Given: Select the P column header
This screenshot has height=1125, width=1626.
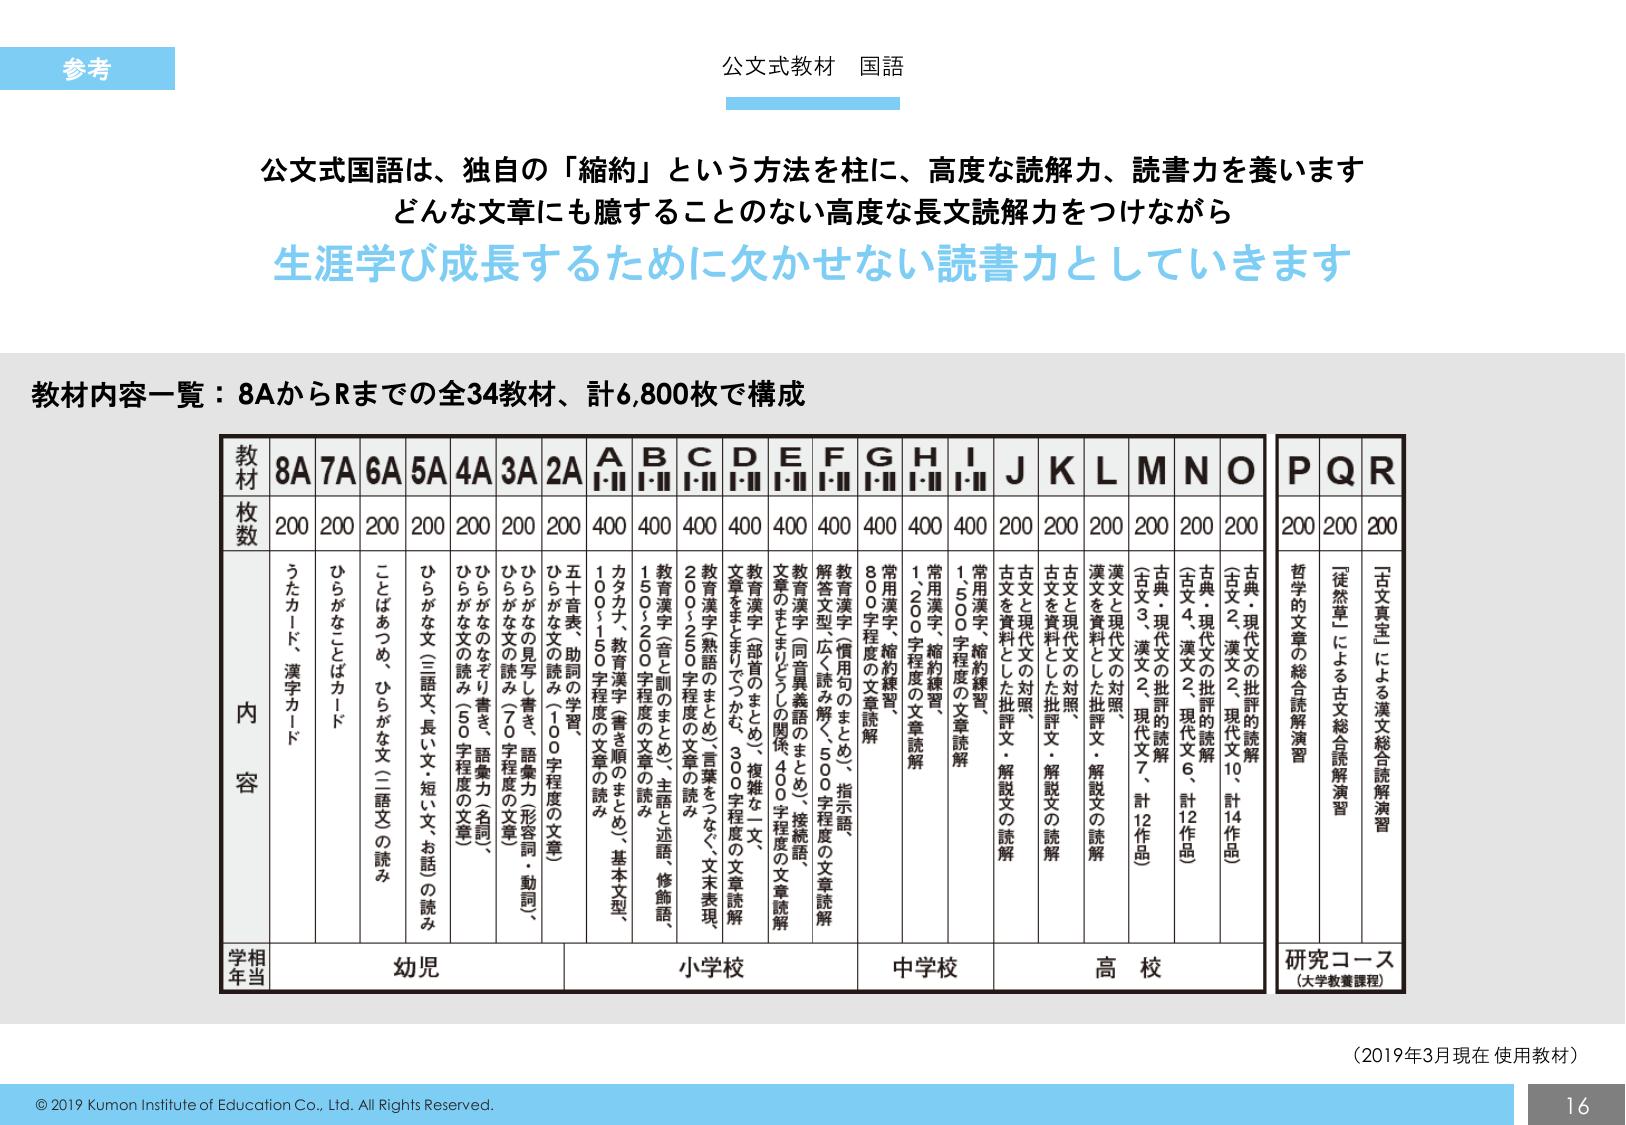Looking at the screenshot, I should 1299,469.
